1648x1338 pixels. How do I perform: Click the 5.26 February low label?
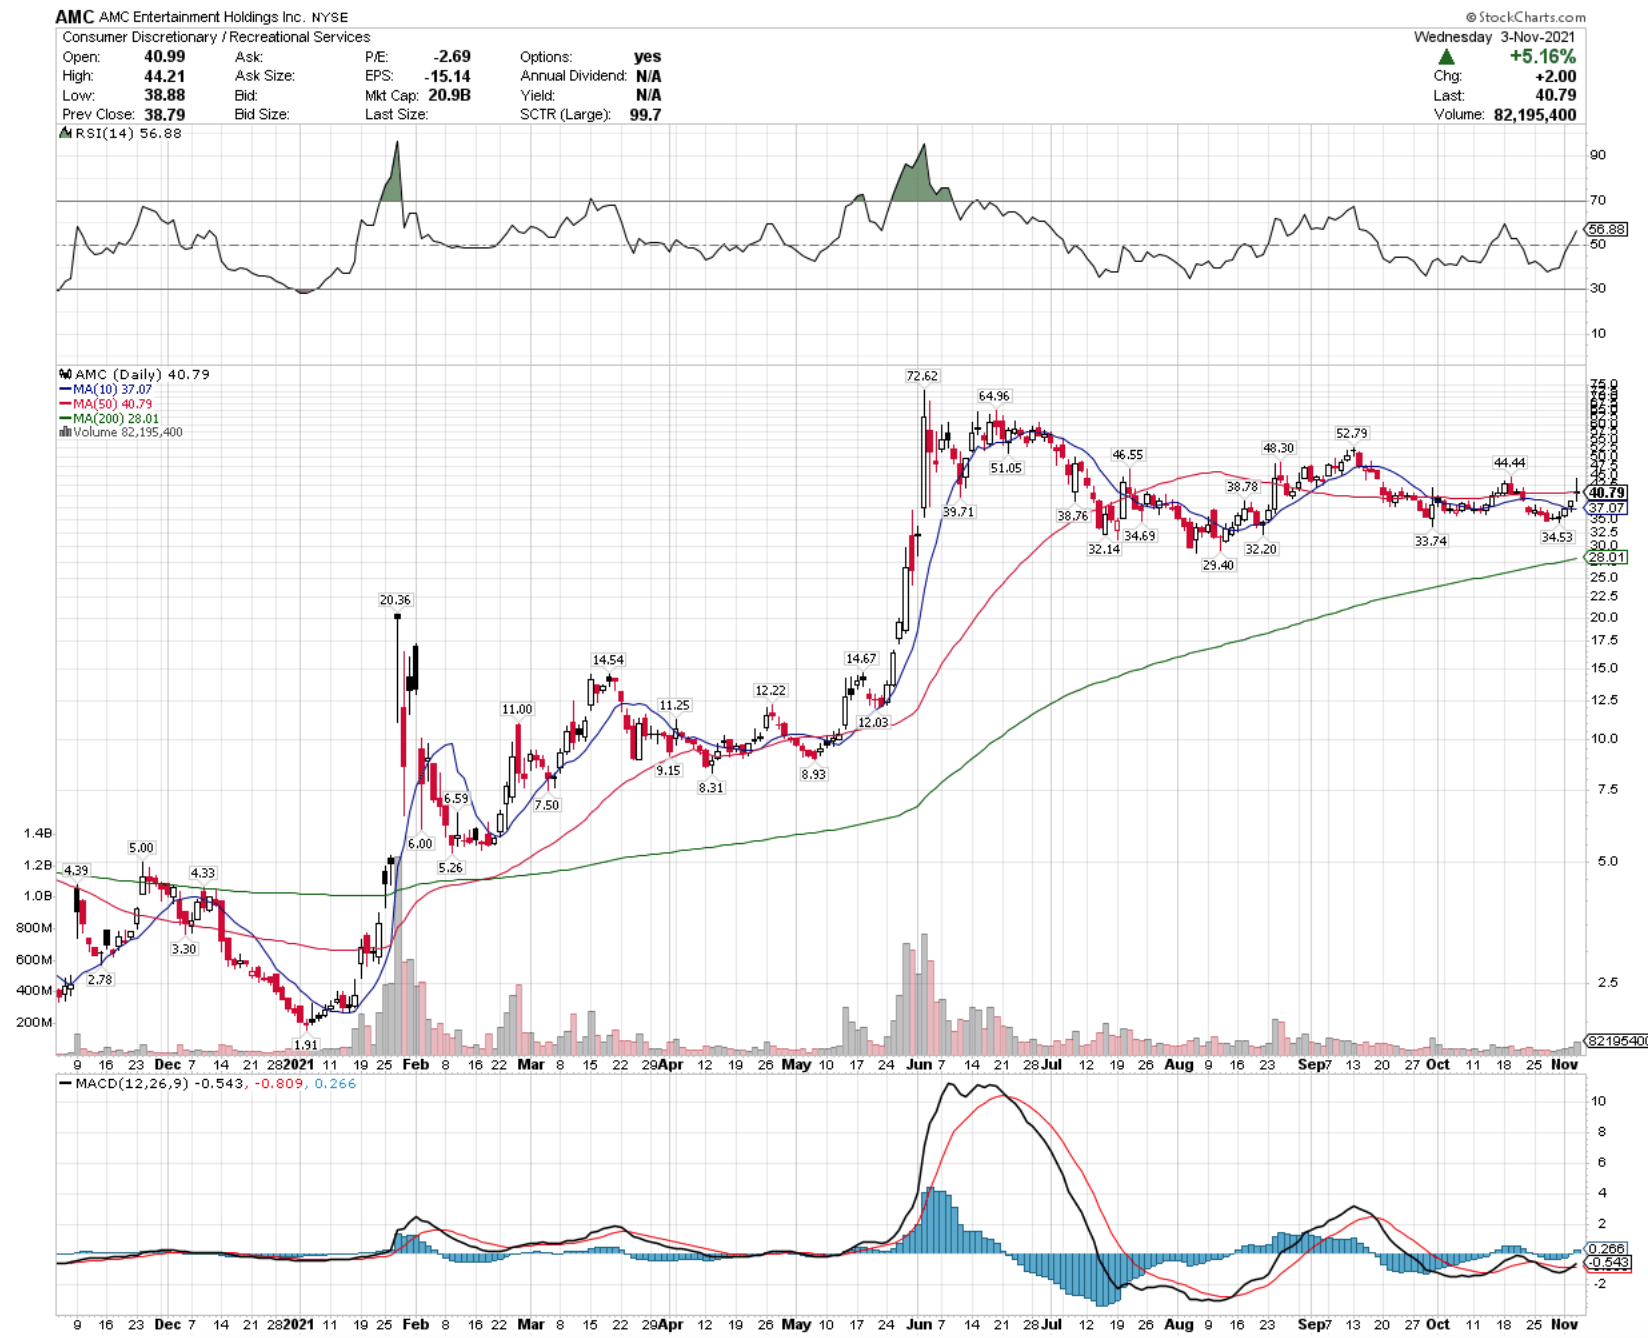point(451,868)
